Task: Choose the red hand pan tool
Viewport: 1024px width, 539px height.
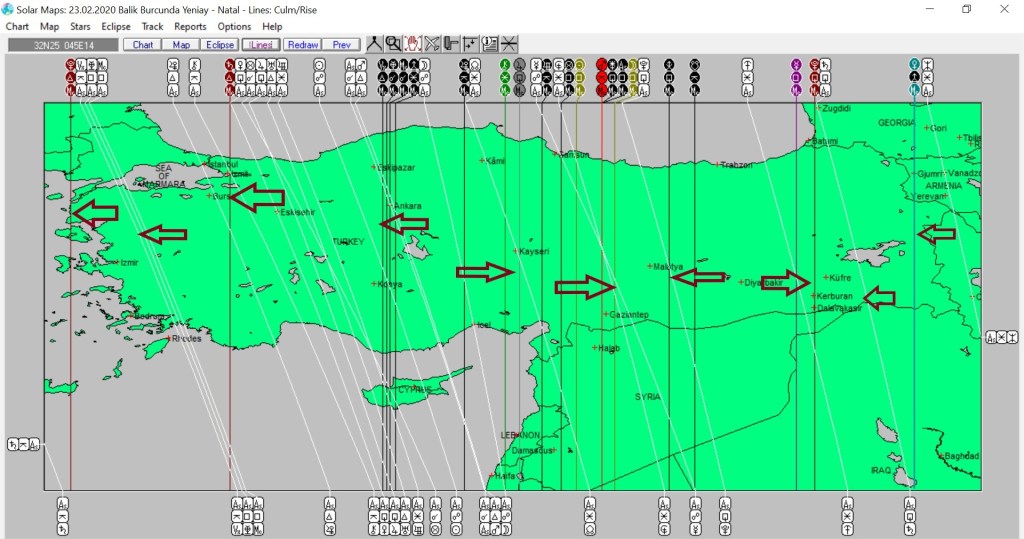Action: (412, 44)
